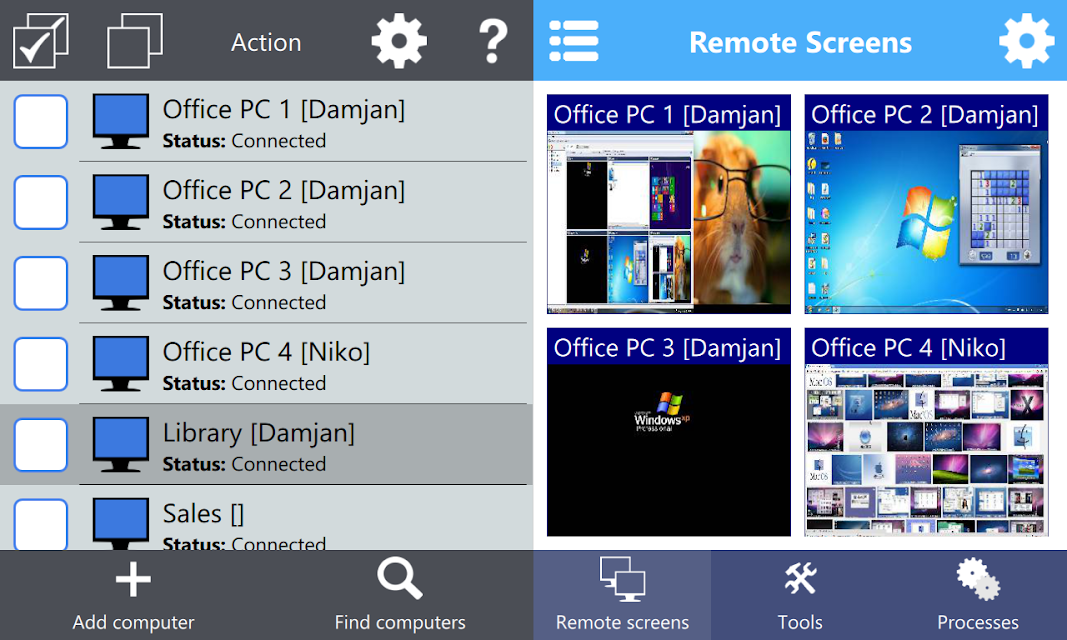Check the Office PC 4 [Niko] checkbox
Viewport: 1067px width, 640px height.
pos(41,364)
